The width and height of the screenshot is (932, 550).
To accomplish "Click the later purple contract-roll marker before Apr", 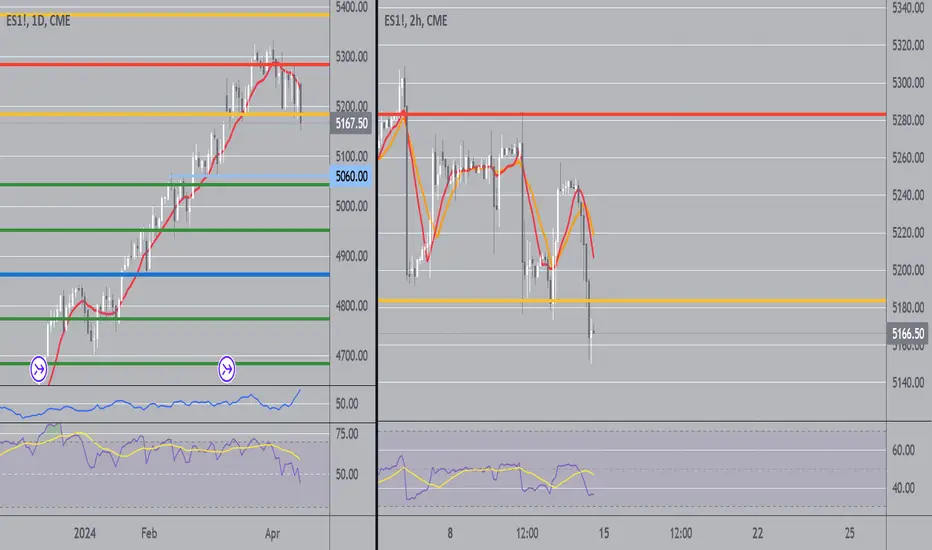I will coord(226,369).
